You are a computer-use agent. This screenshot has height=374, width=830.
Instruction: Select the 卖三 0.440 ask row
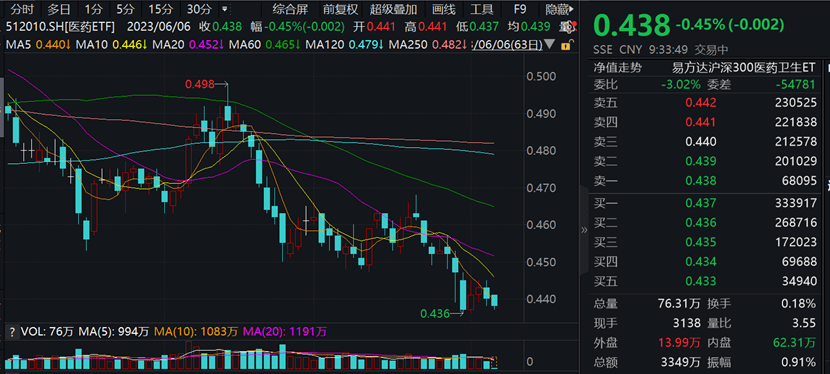[705, 142]
